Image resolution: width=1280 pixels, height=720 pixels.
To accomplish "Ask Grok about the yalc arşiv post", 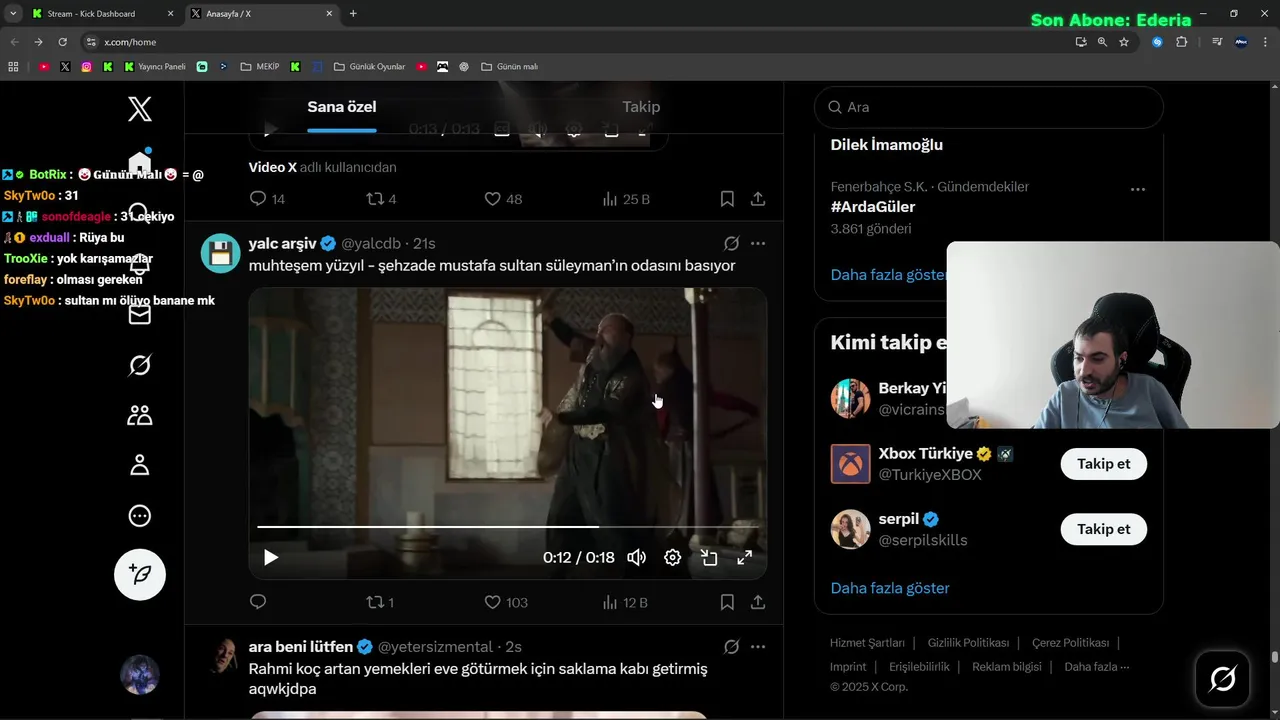I will [x=731, y=243].
